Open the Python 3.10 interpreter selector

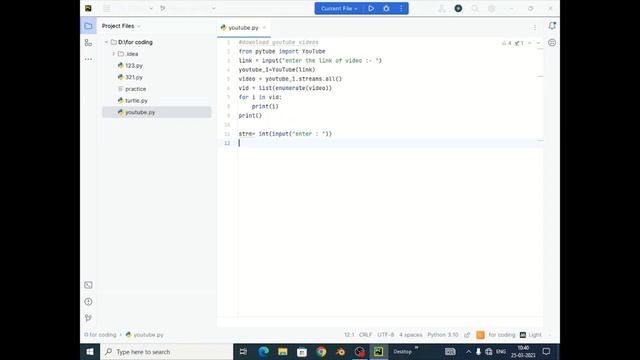(443, 335)
